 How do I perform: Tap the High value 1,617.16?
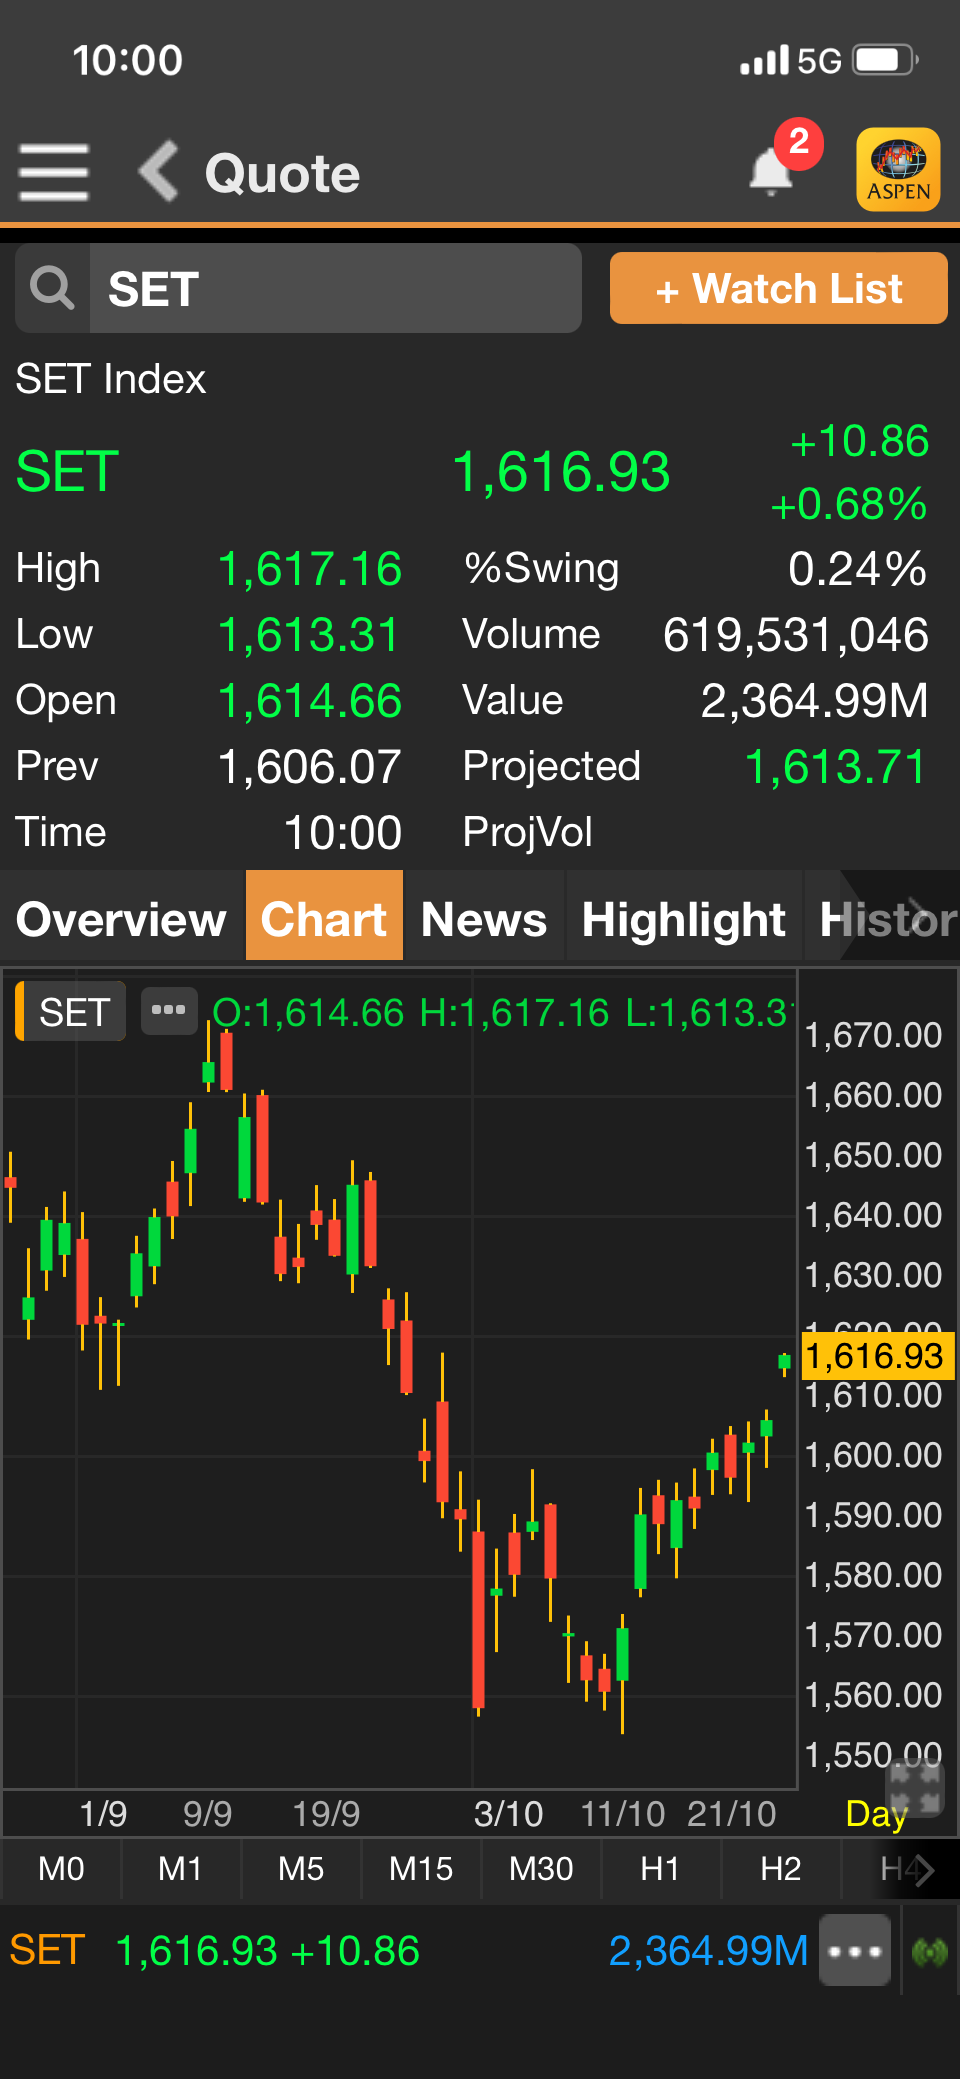309,569
